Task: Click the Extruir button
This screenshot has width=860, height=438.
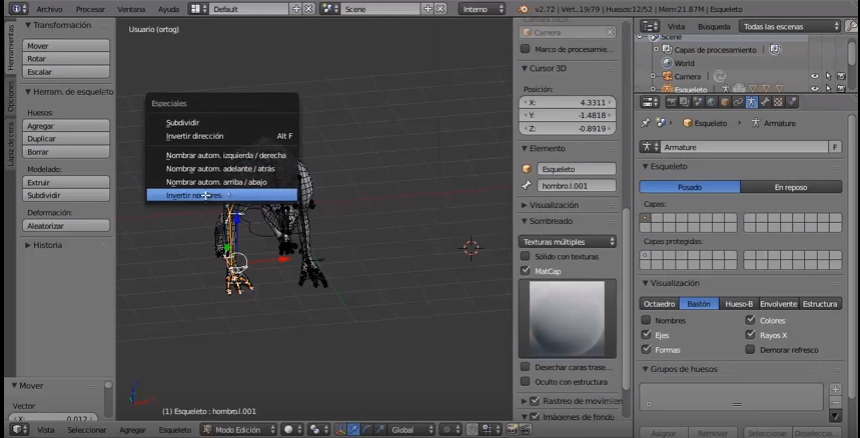Action: click(67, 183)
